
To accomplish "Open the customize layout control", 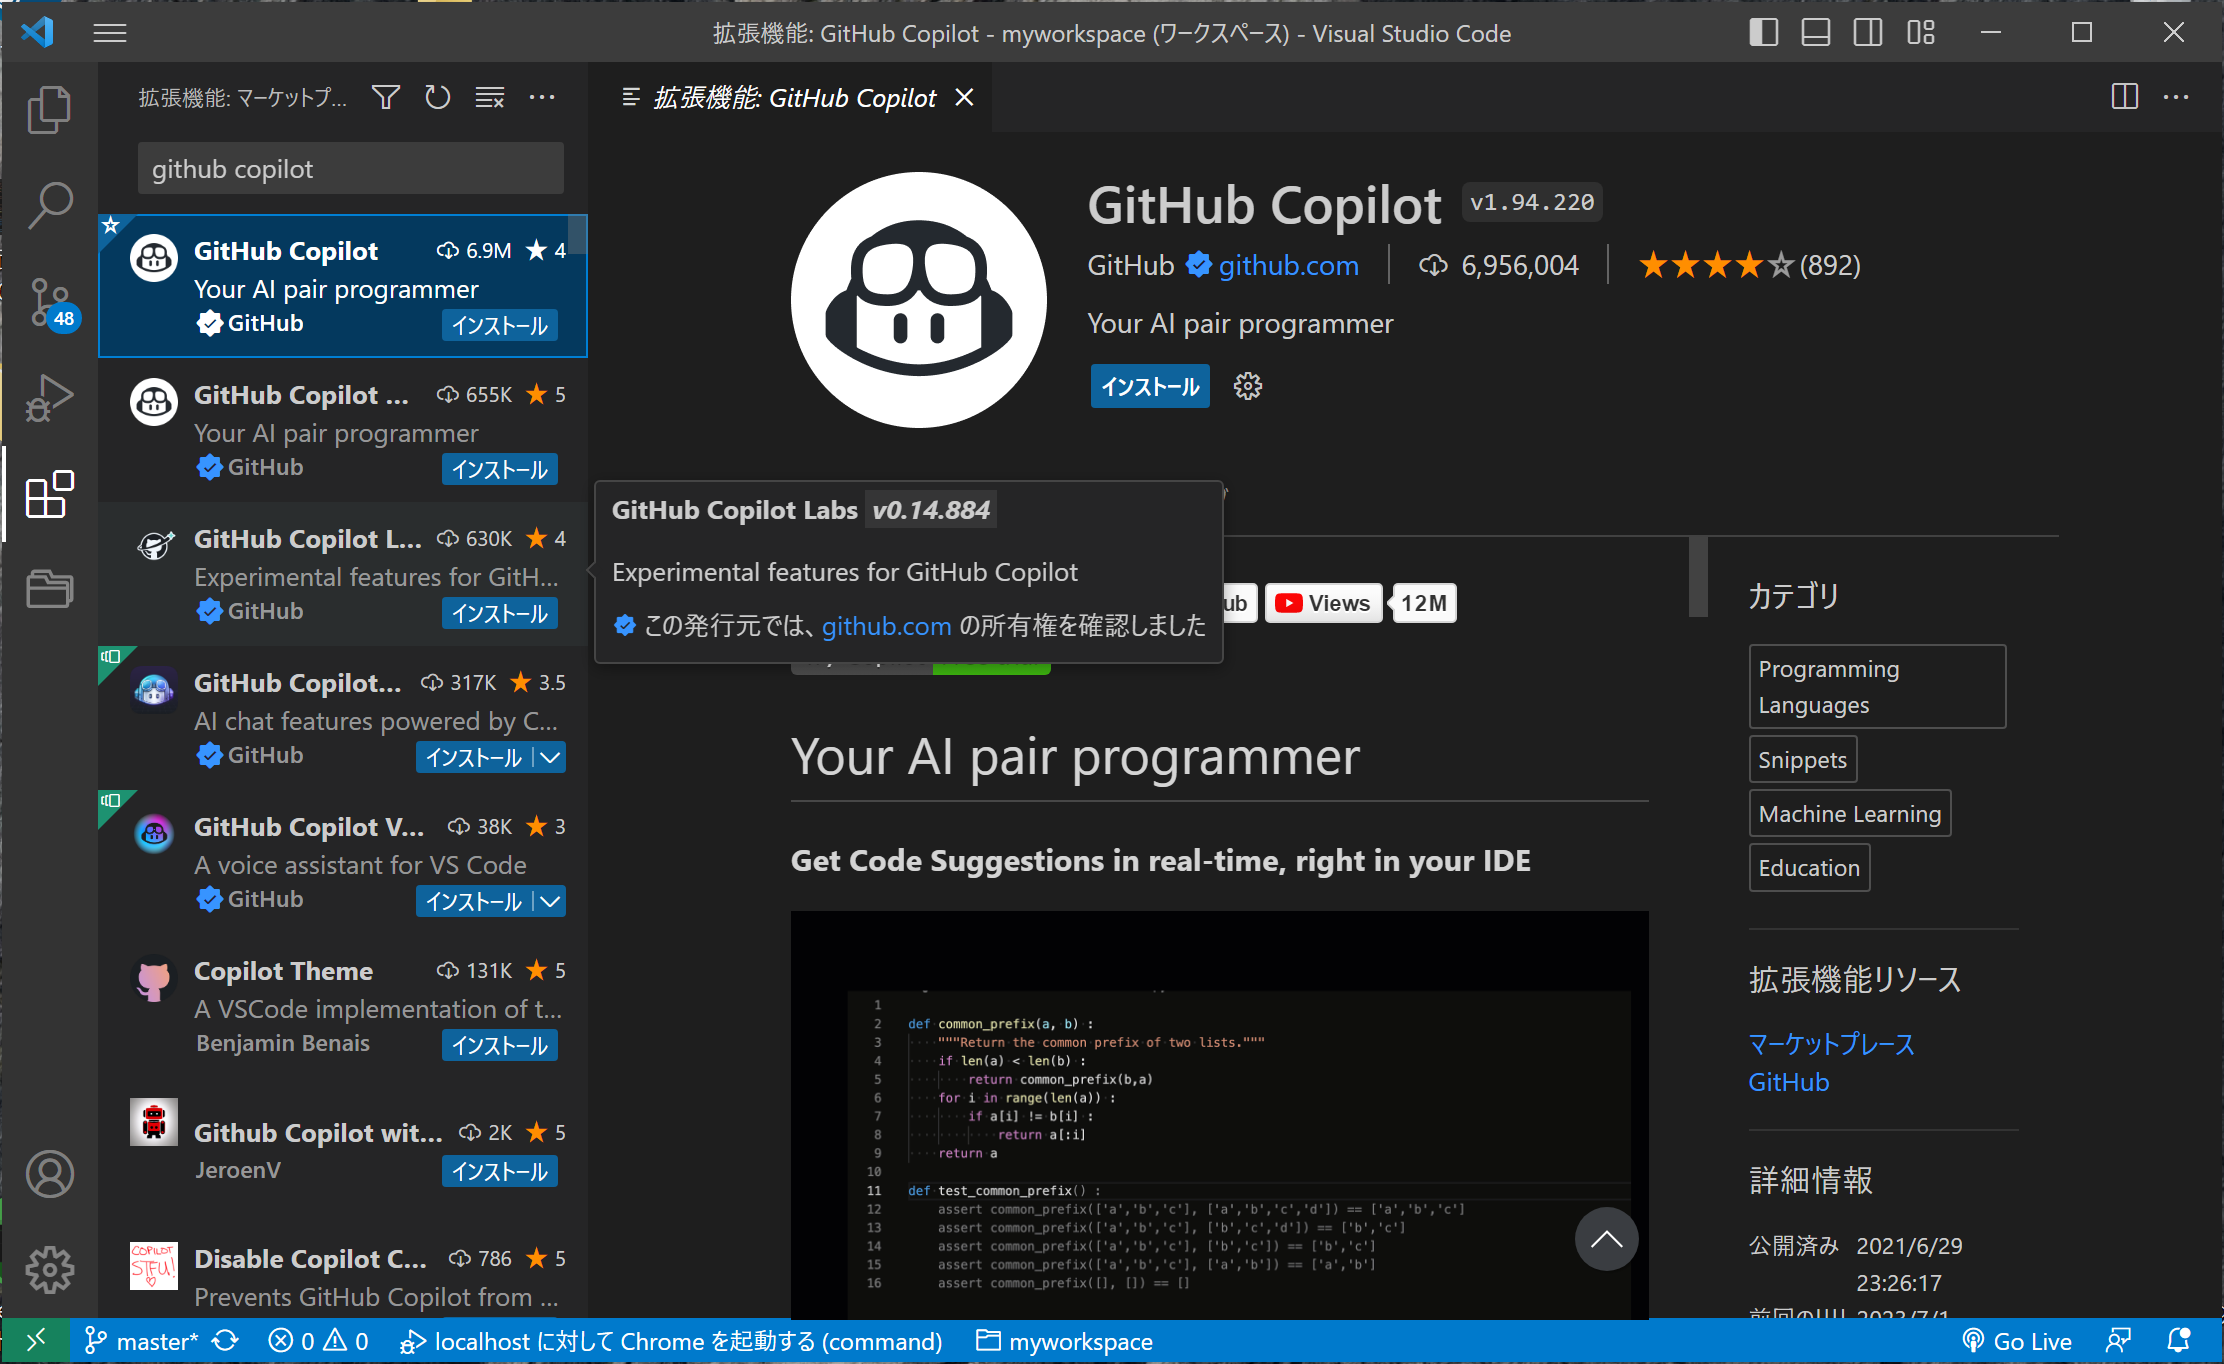I will pyautogui.click(x=1920, y=33).
